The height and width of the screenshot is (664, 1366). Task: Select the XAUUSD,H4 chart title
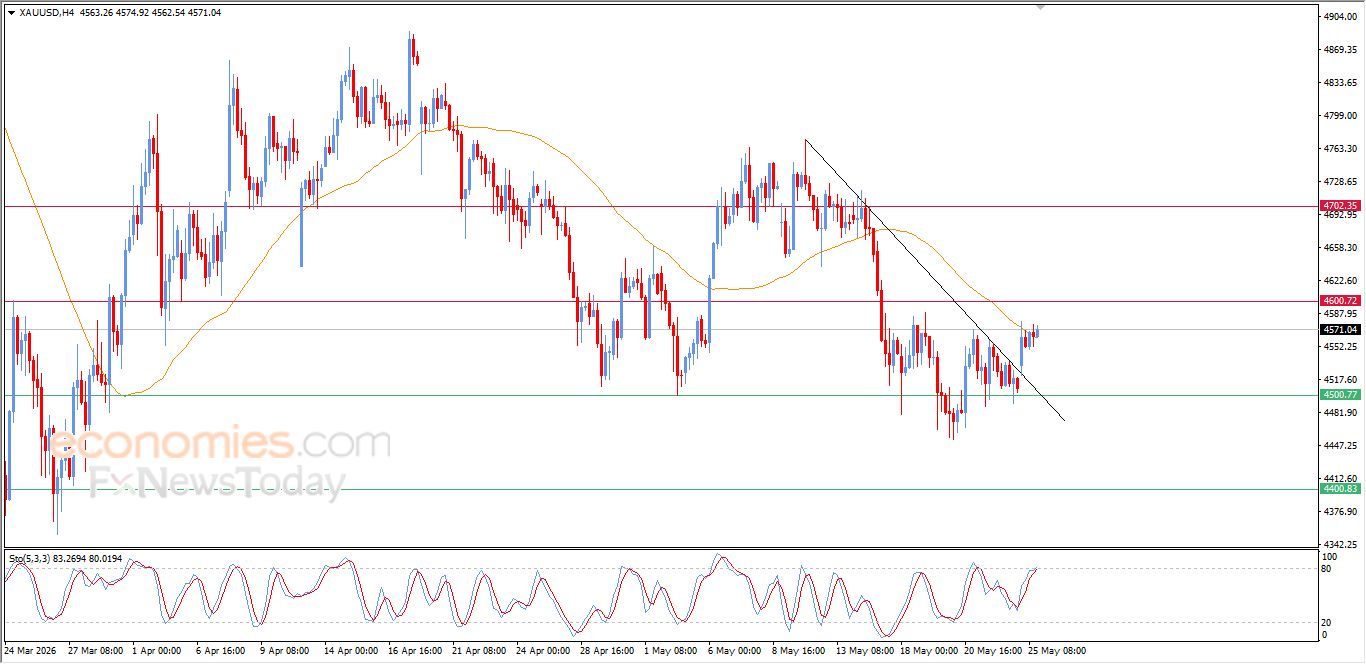point(46,12)
